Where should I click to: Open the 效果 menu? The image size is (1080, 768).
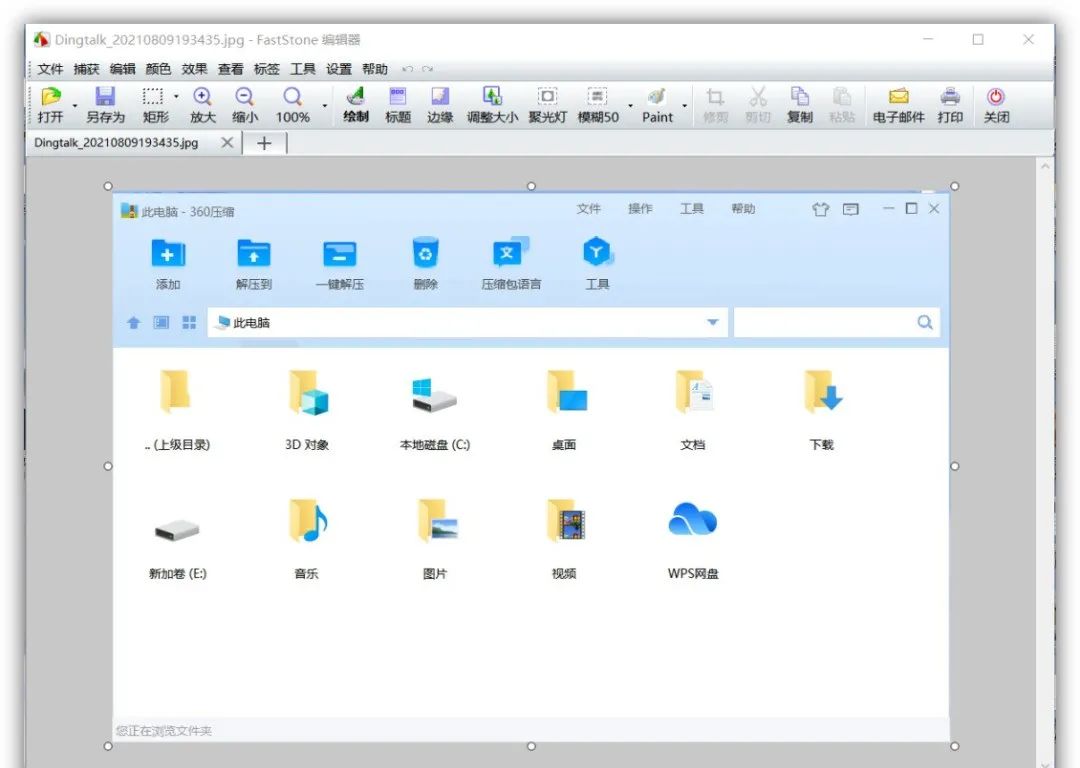click(196, 69)
